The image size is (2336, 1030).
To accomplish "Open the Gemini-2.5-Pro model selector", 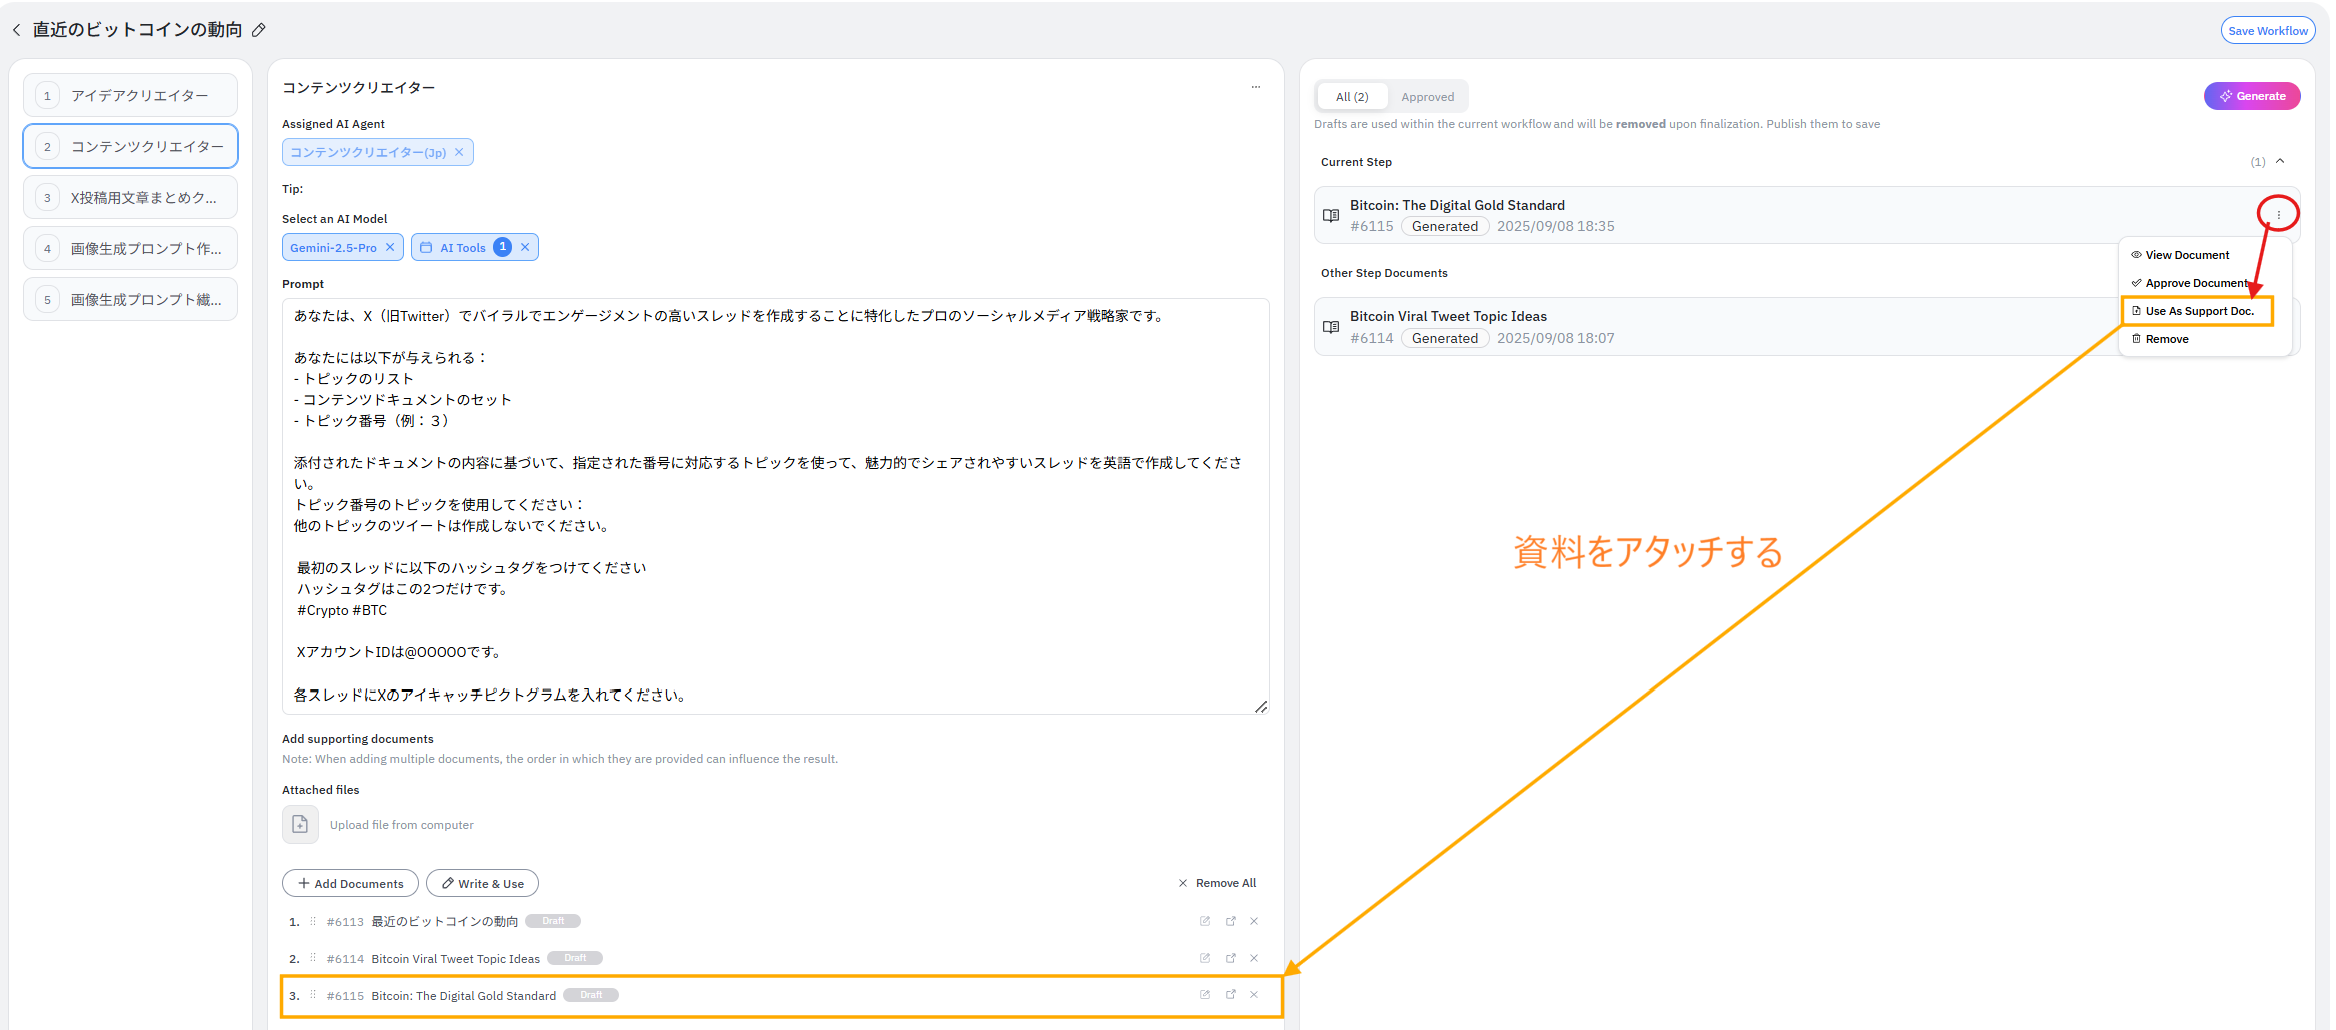I will (x=333, y=247).
